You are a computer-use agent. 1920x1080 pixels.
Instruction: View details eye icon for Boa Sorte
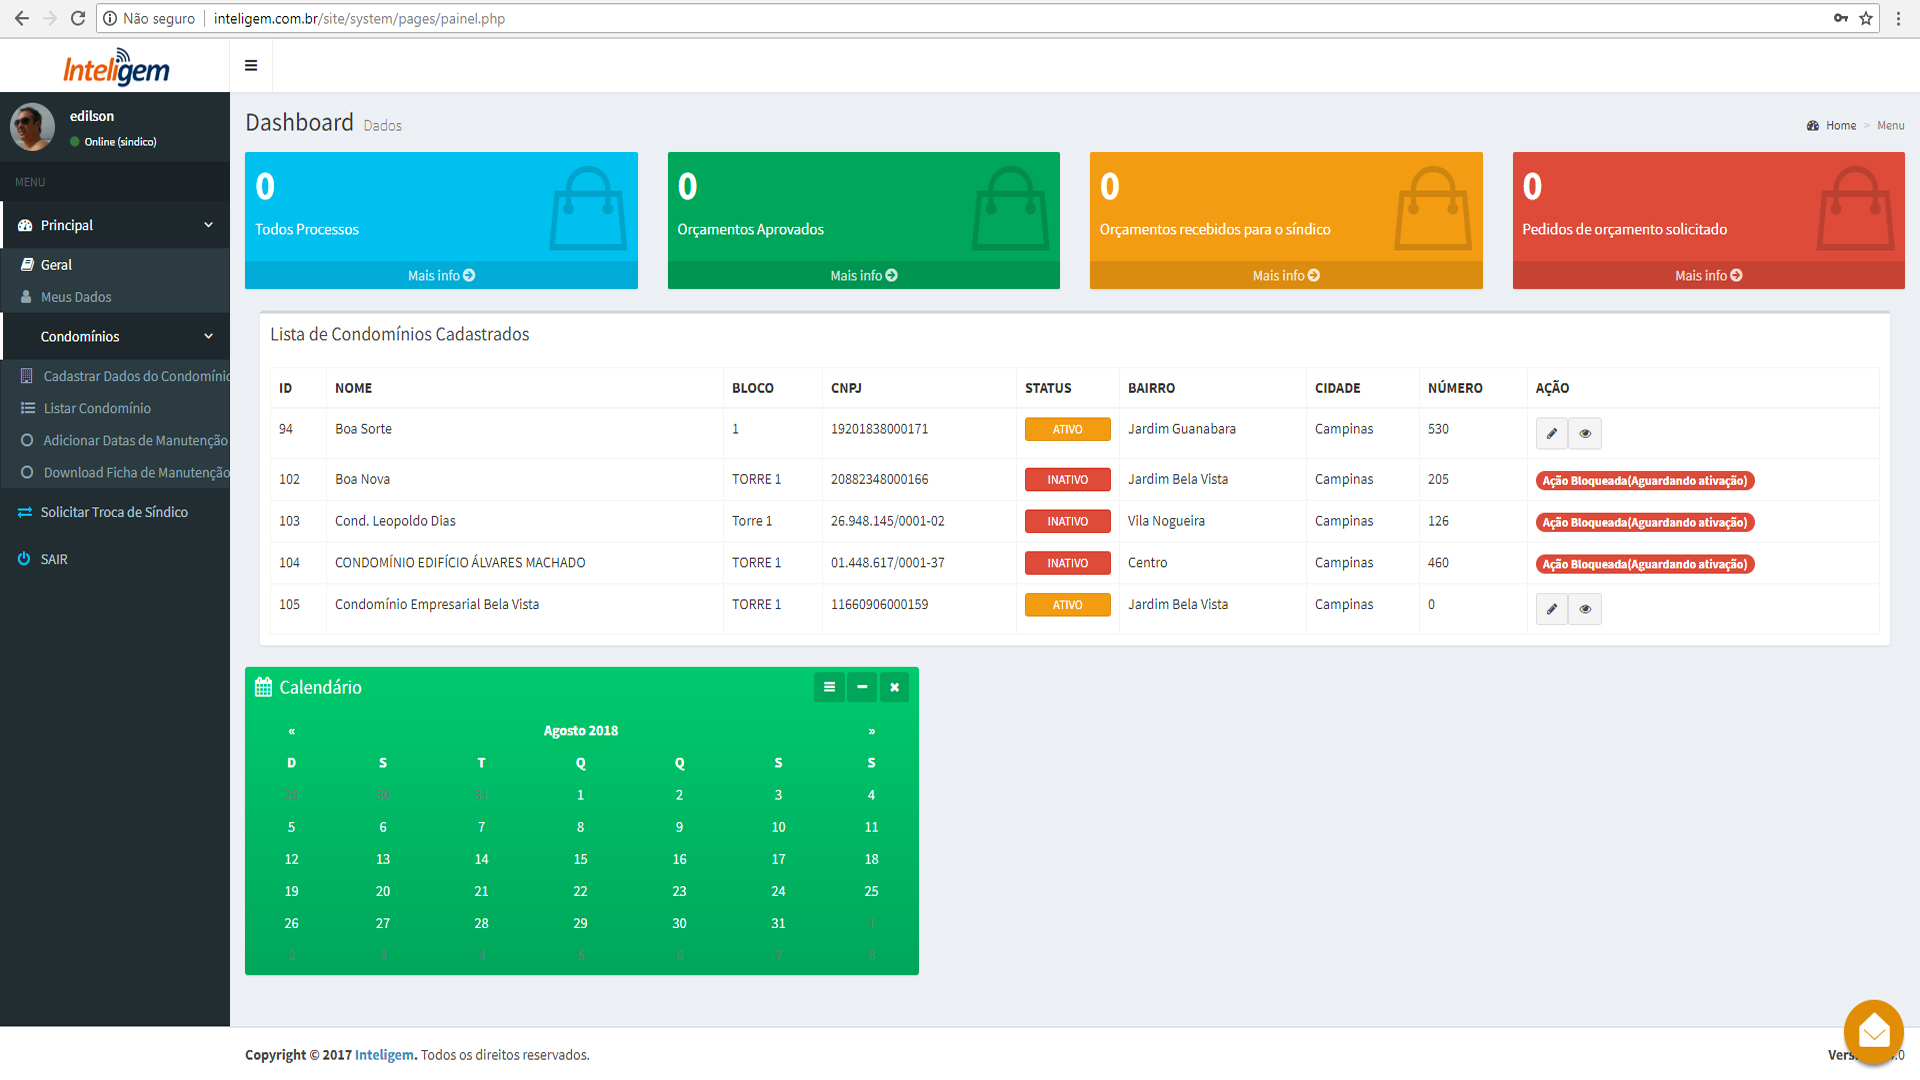point(1585,433)
